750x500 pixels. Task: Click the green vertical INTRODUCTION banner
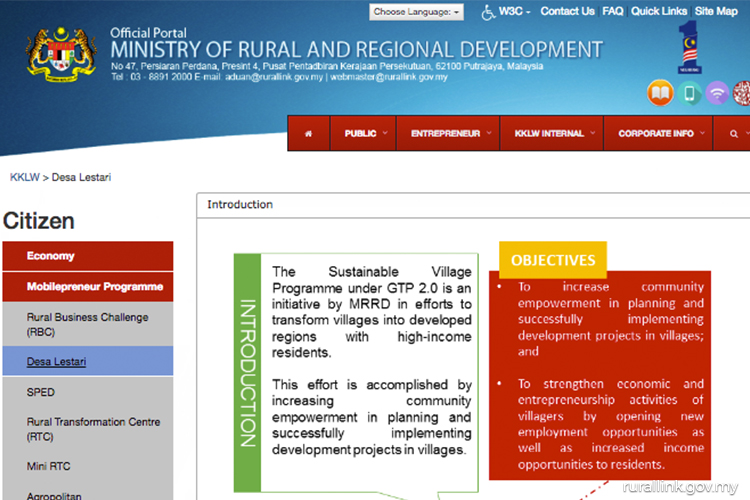click(247, 373)
